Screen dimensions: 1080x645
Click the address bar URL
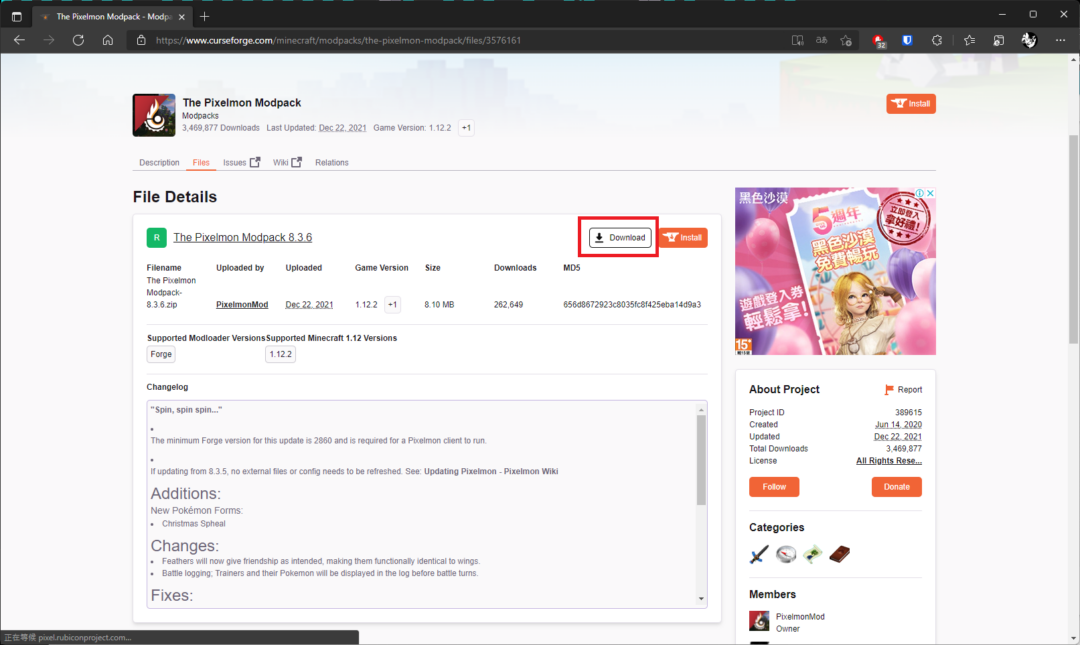click(338, 40)
